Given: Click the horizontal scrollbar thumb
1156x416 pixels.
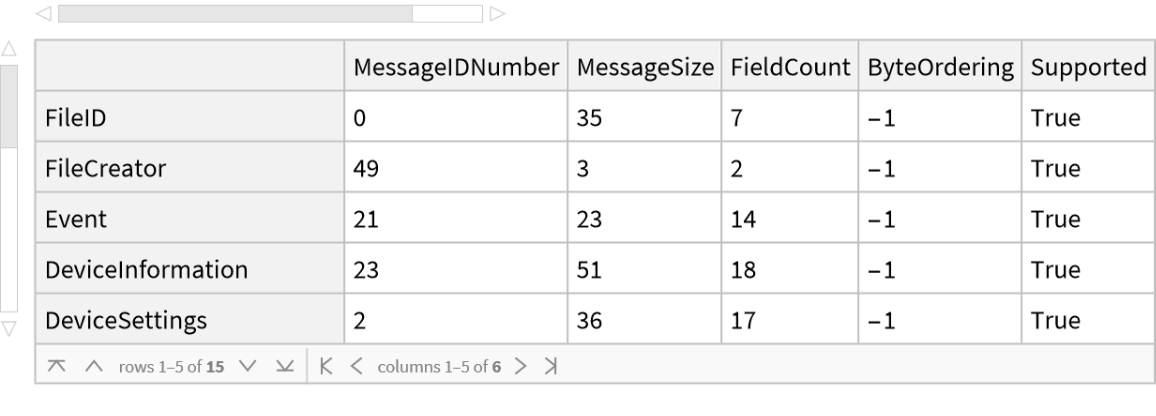Looking at the screenshot, I should point(235,13).
